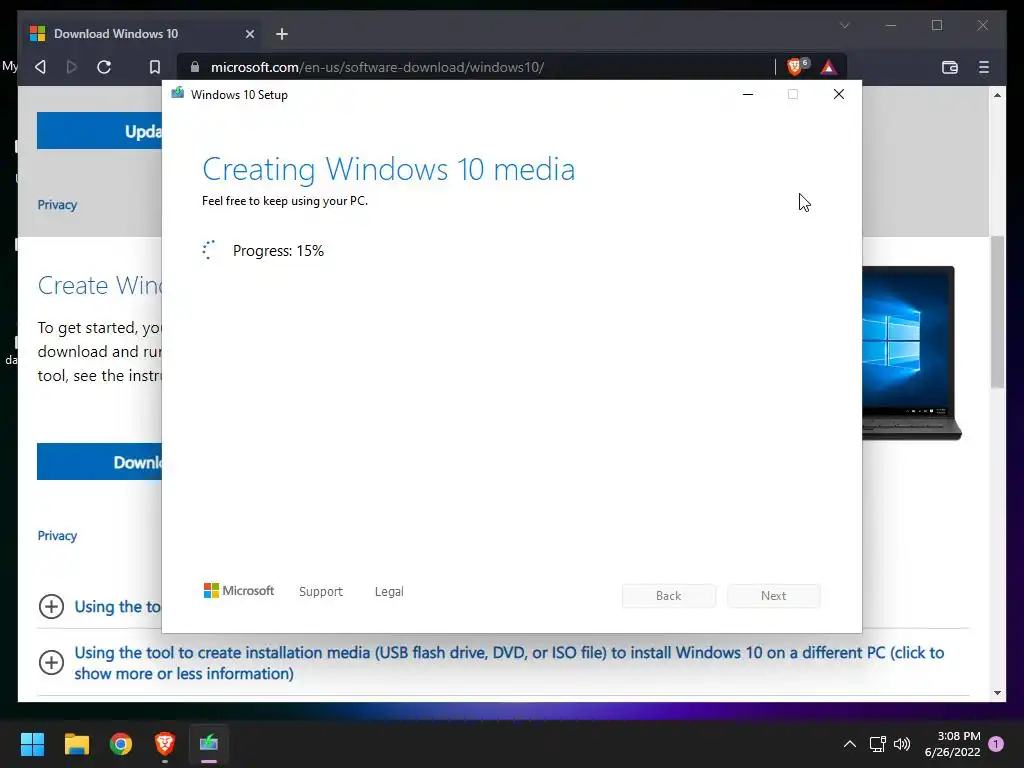The width and height of the screenshot is (1024, 768).
Task: Select Windows Setup taskbar icon
Action: 209,744
